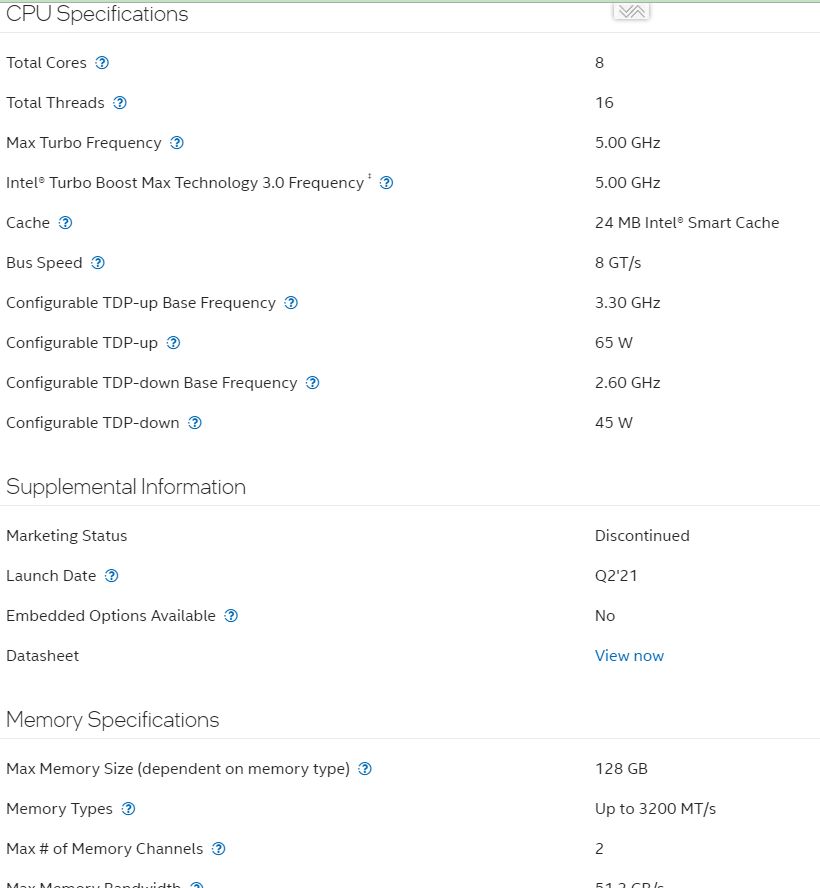Open Embedded Options Available help icon
The image size is (820, 888).
point(231,616)
